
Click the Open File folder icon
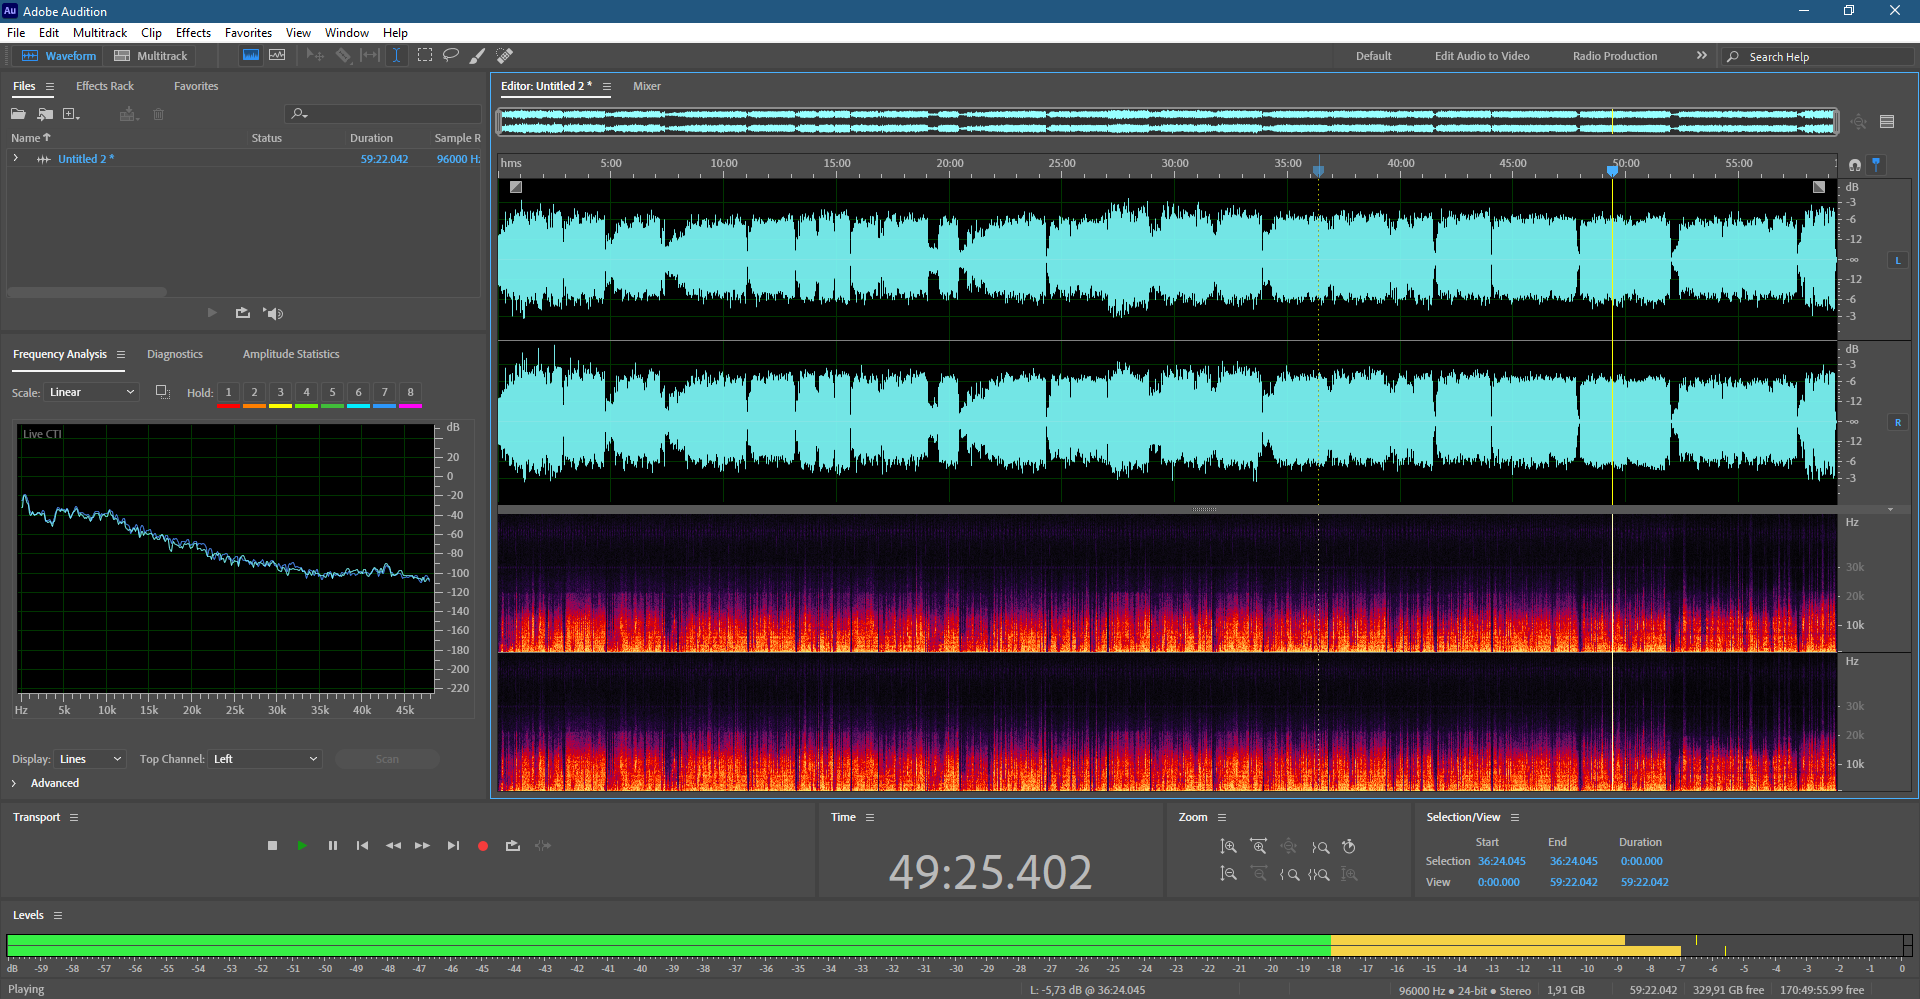pos(19,114)
